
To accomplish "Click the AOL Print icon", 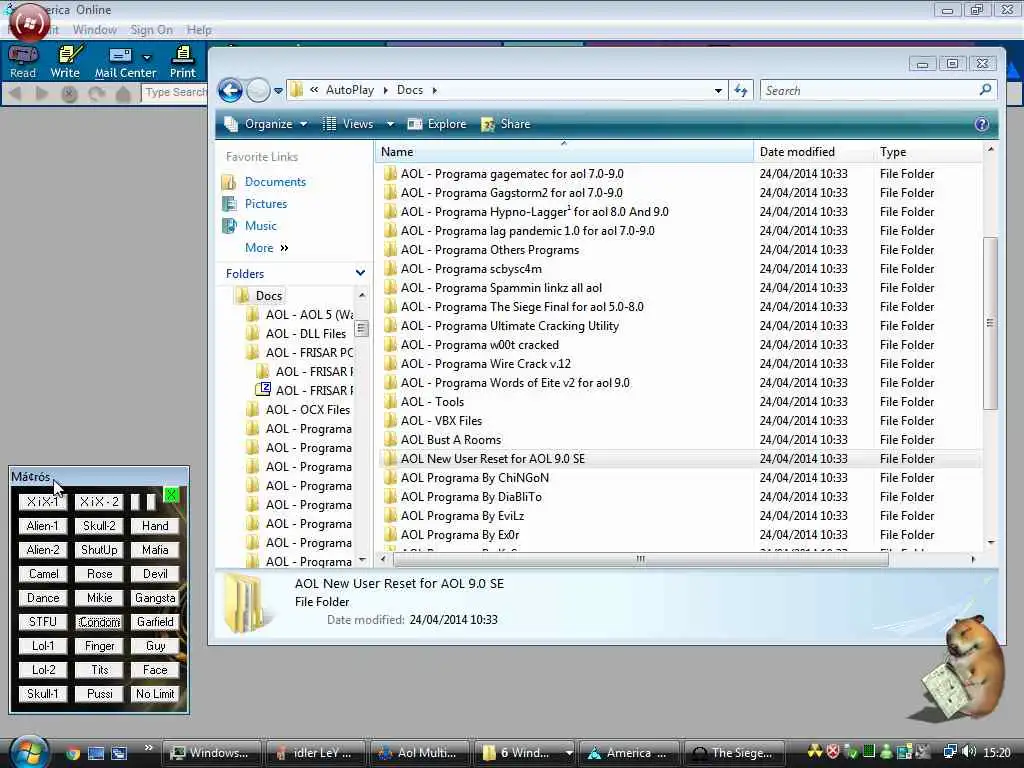I will click(x=183, y=62).
